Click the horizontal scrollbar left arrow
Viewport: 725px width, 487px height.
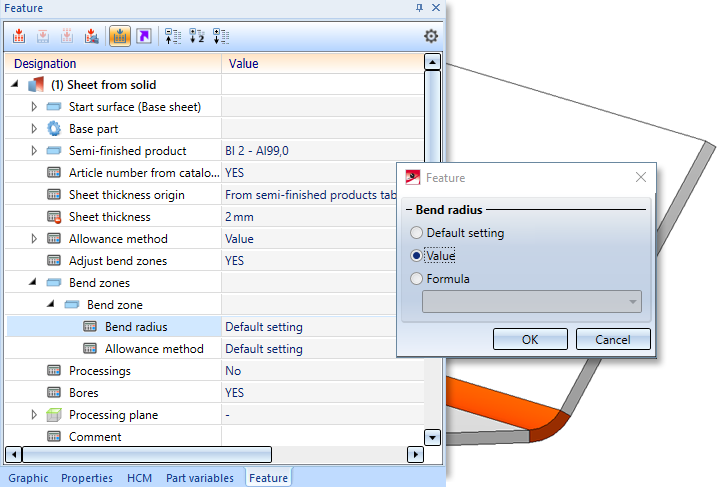tap(14, 455)
